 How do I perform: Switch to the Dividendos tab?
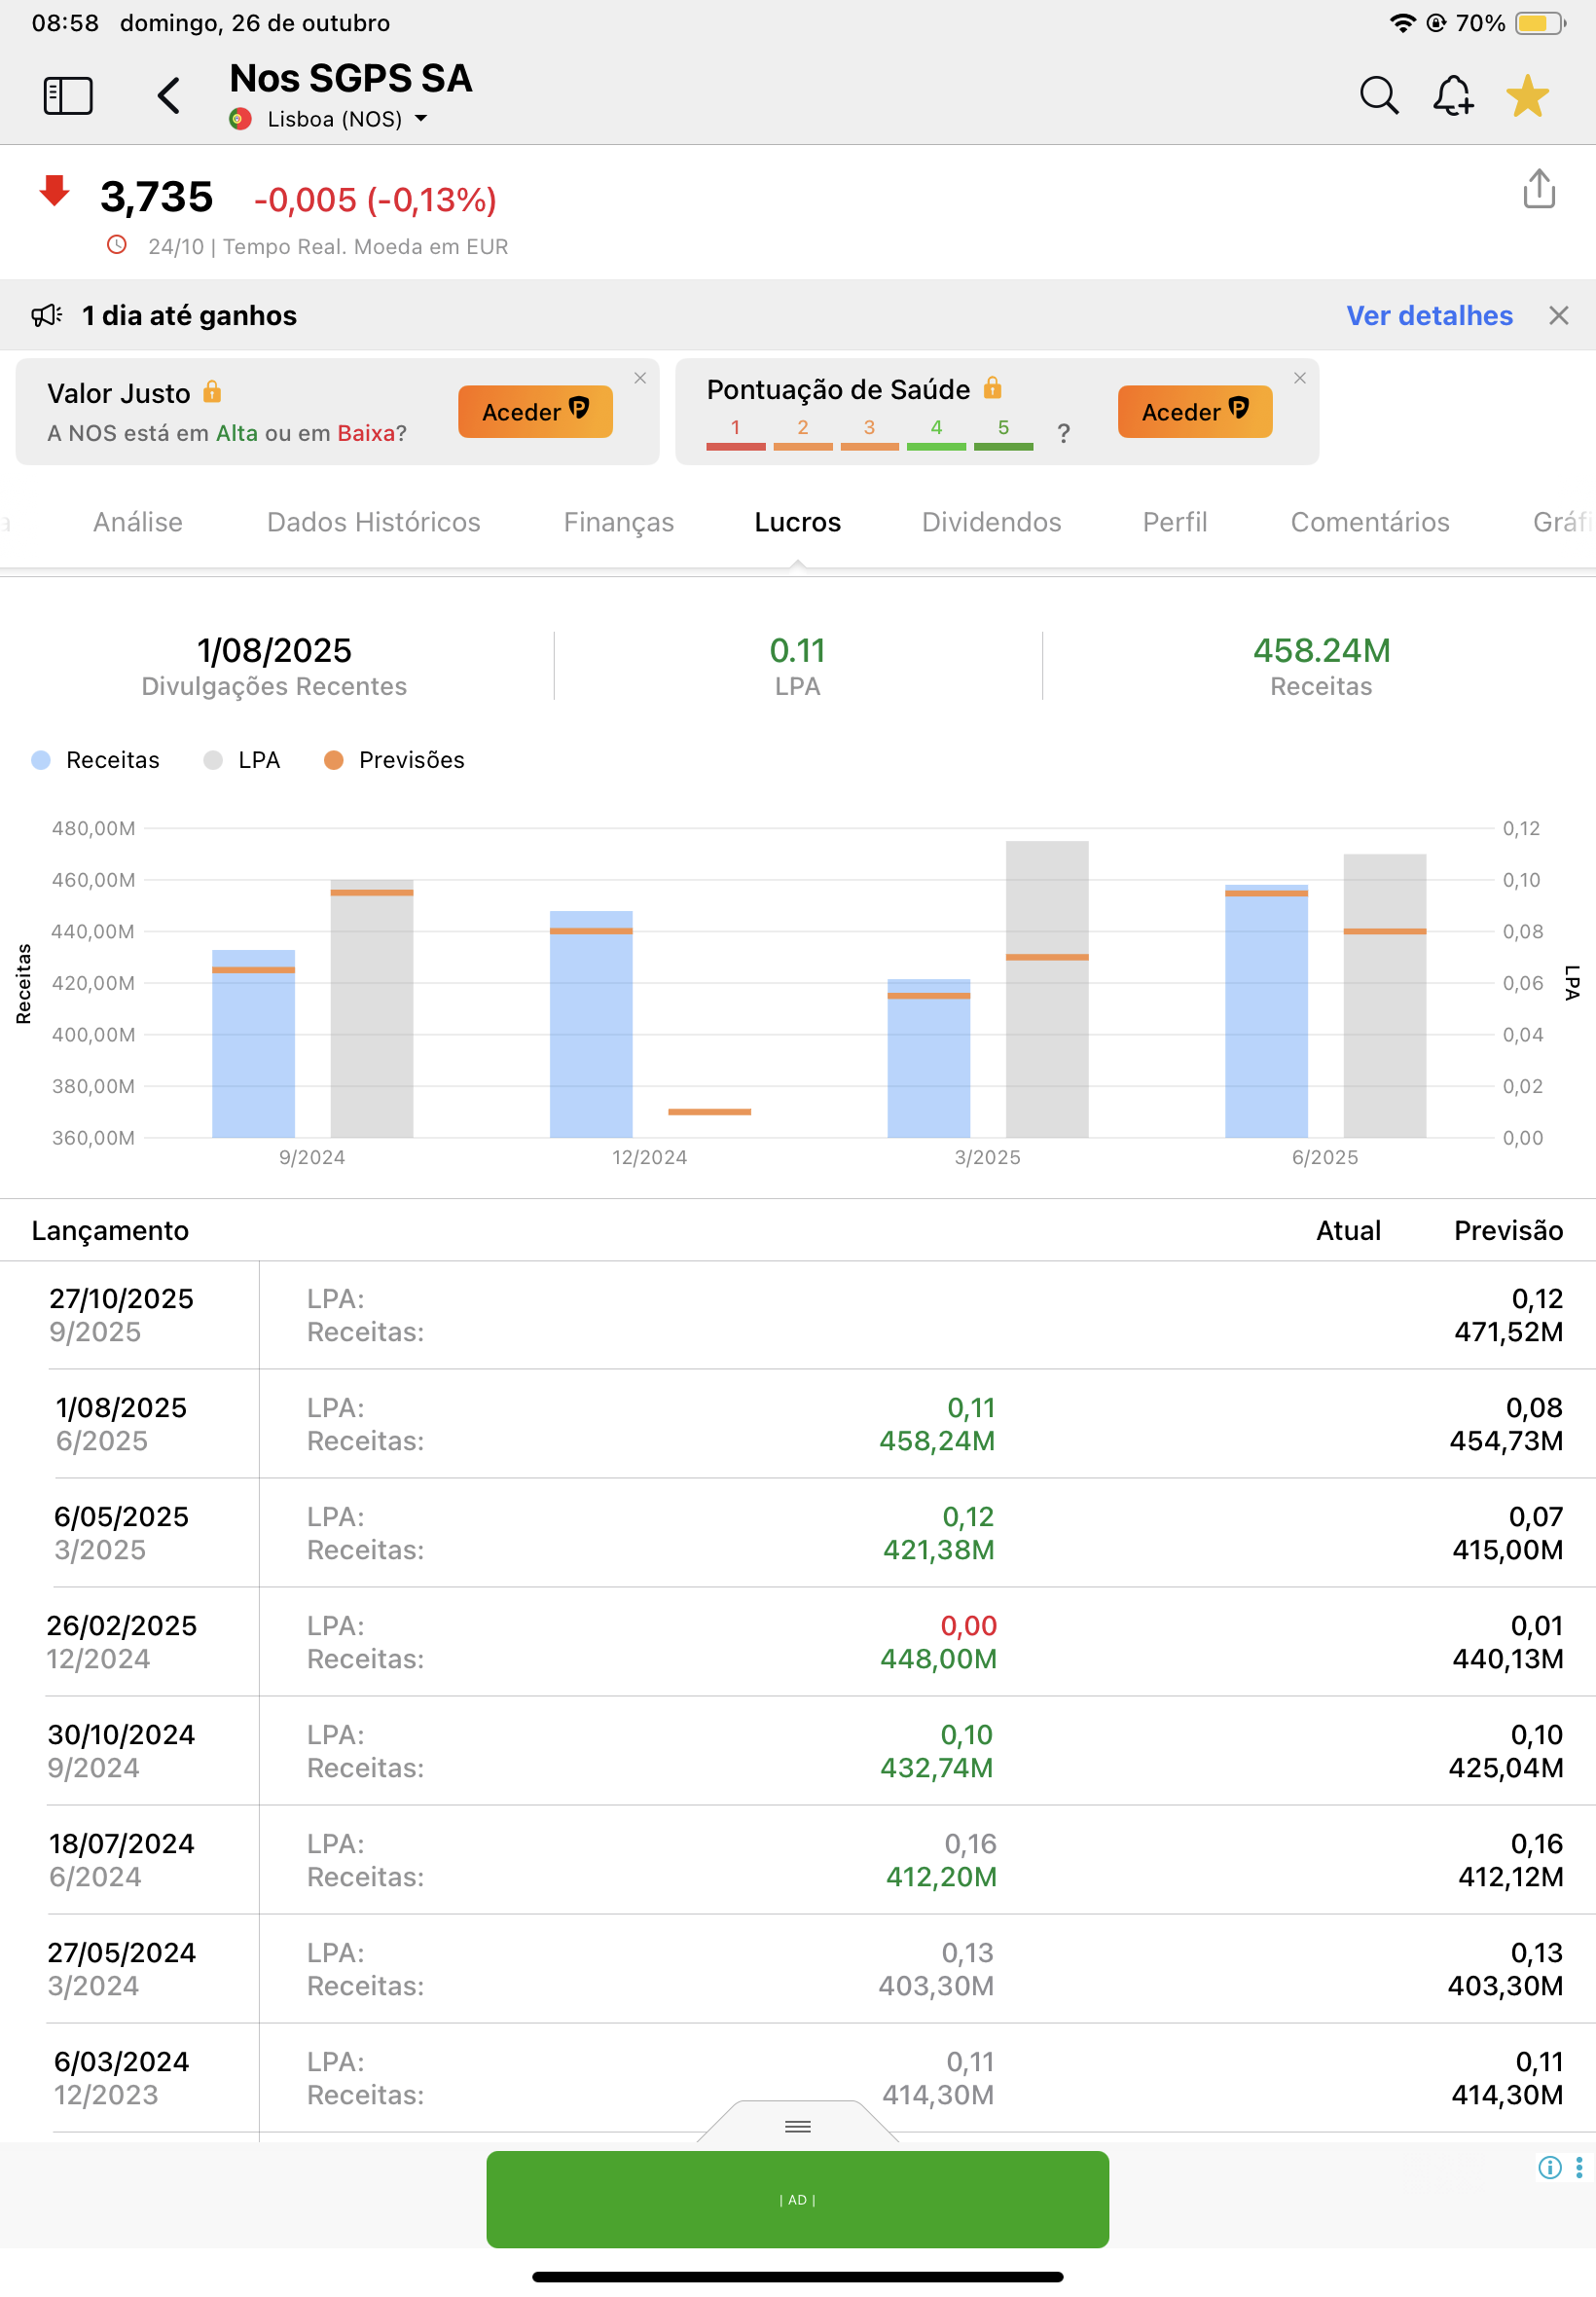pyautogui.click(x=991, y=522)
